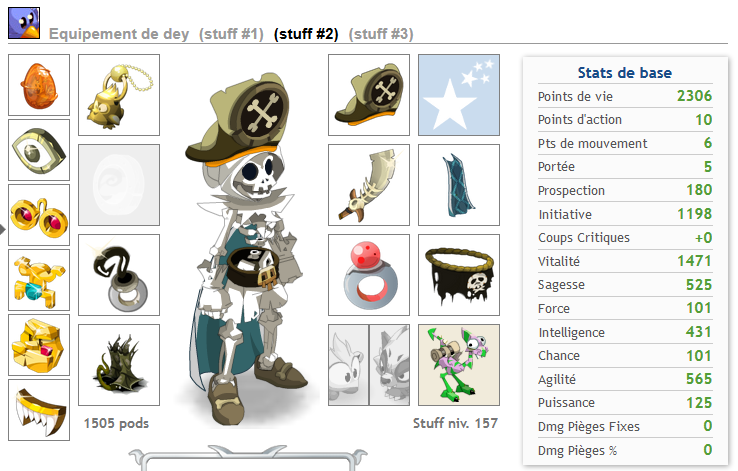Select the golden eye trophy slot
The image size is (738, 471).
pyautogui.click(x=39, y=150)
